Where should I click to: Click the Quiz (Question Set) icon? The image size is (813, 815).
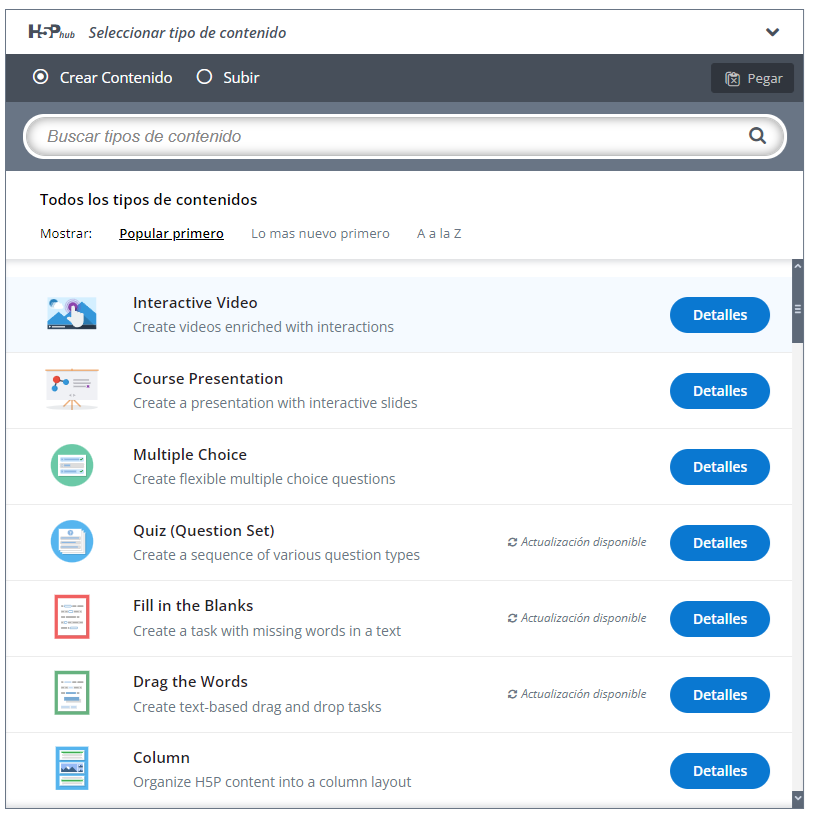[71, 542]
